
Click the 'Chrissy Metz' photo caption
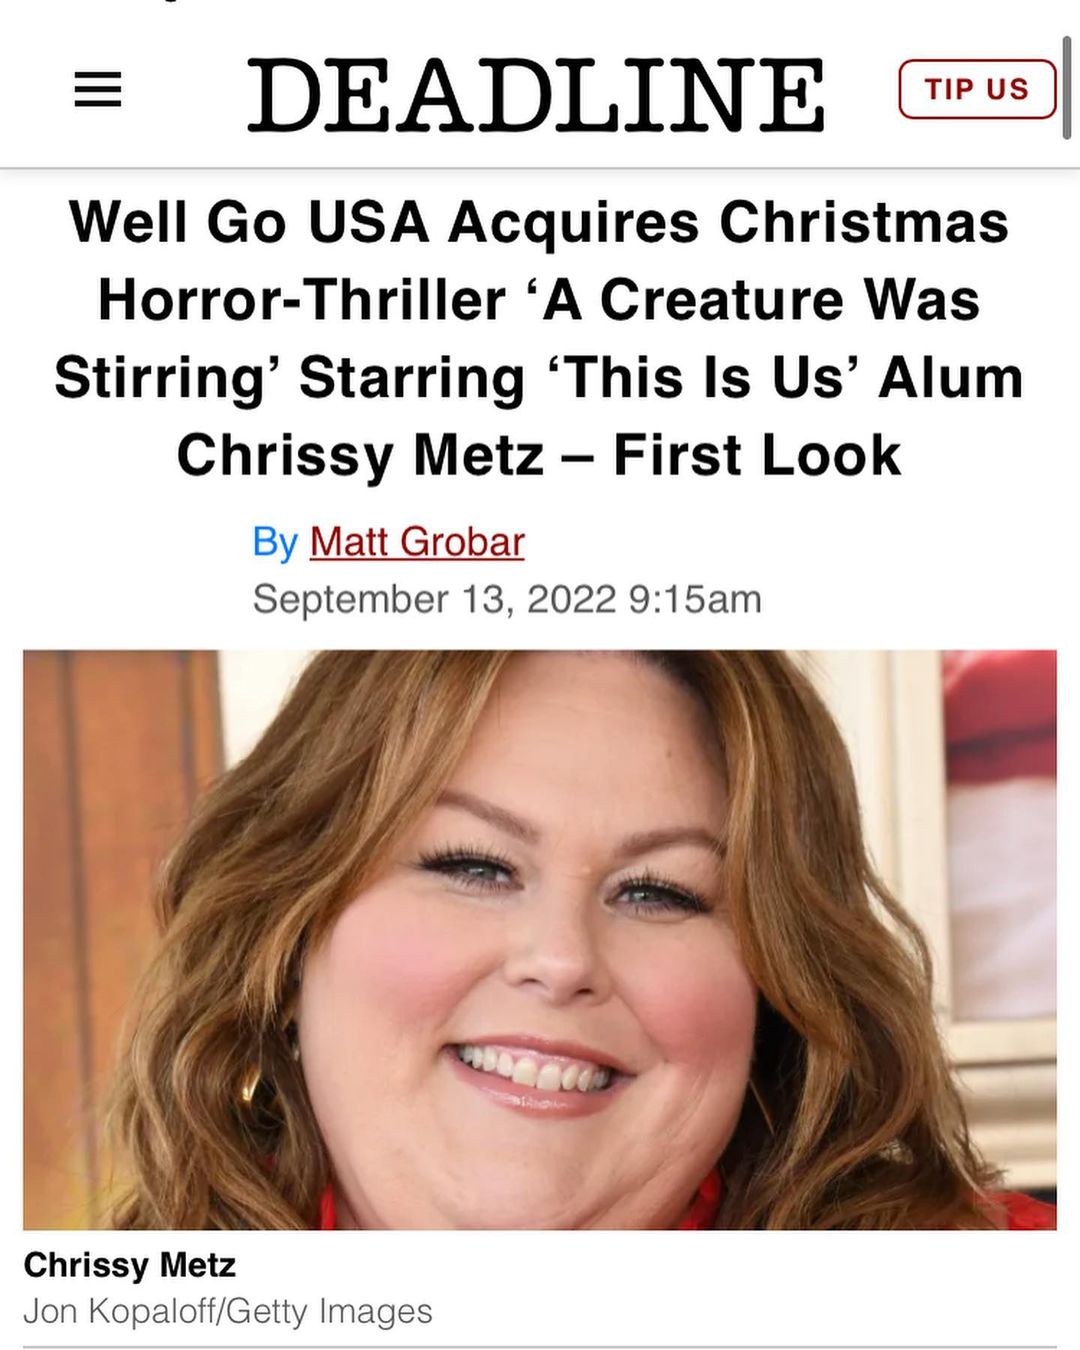tap(129, 1265)
